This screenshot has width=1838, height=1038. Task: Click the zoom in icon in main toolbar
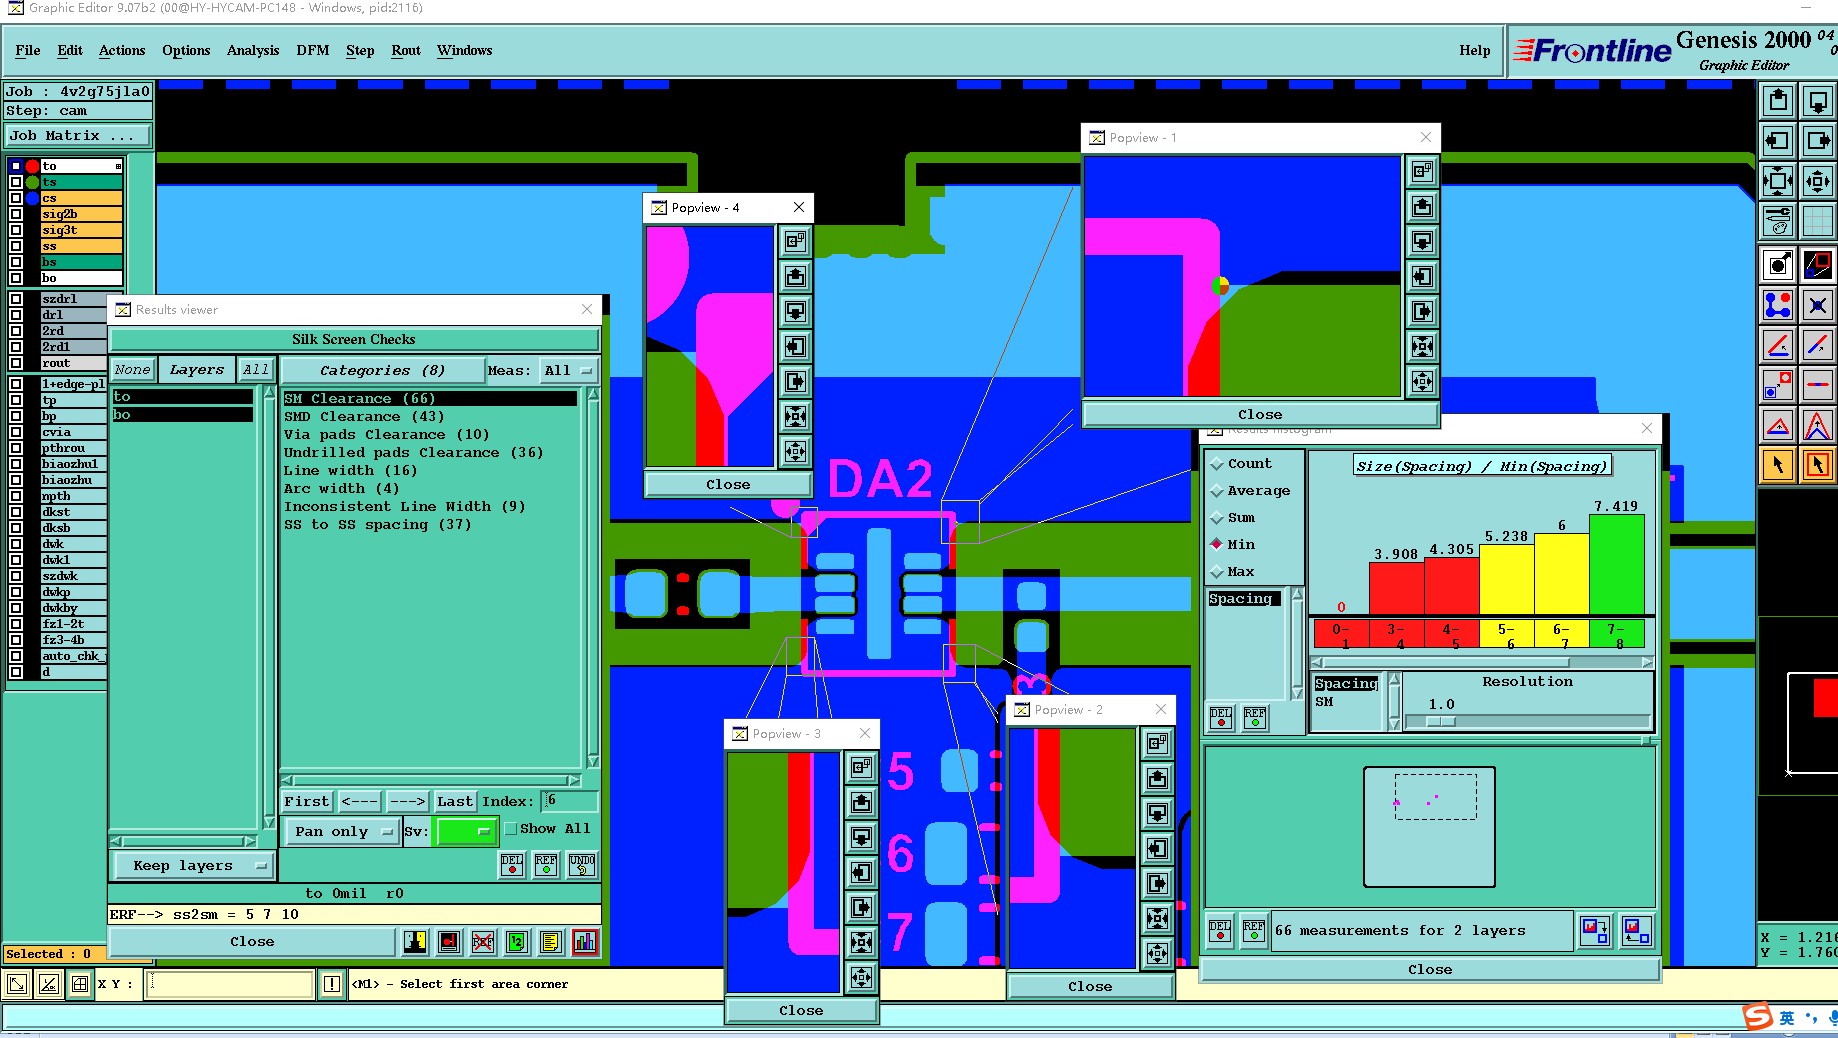[x=1778, y=181]
